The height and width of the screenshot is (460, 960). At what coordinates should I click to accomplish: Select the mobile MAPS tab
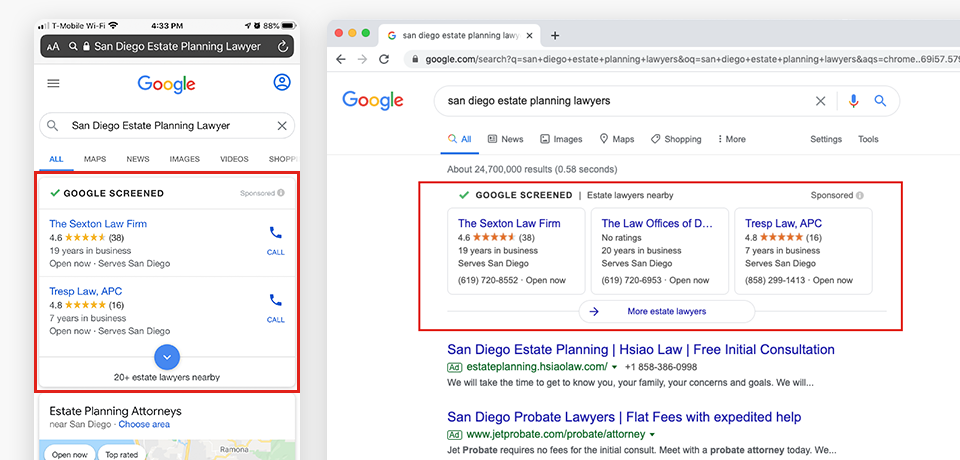[x=95, y=159]
